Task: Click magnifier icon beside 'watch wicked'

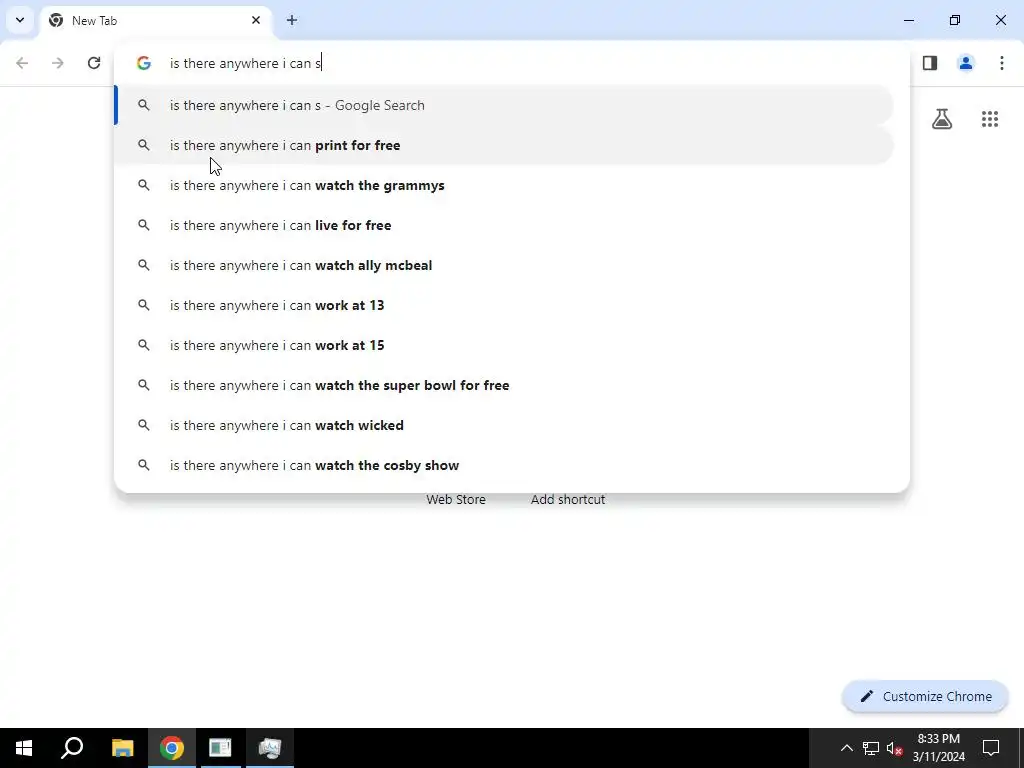Action: (144, 425)
